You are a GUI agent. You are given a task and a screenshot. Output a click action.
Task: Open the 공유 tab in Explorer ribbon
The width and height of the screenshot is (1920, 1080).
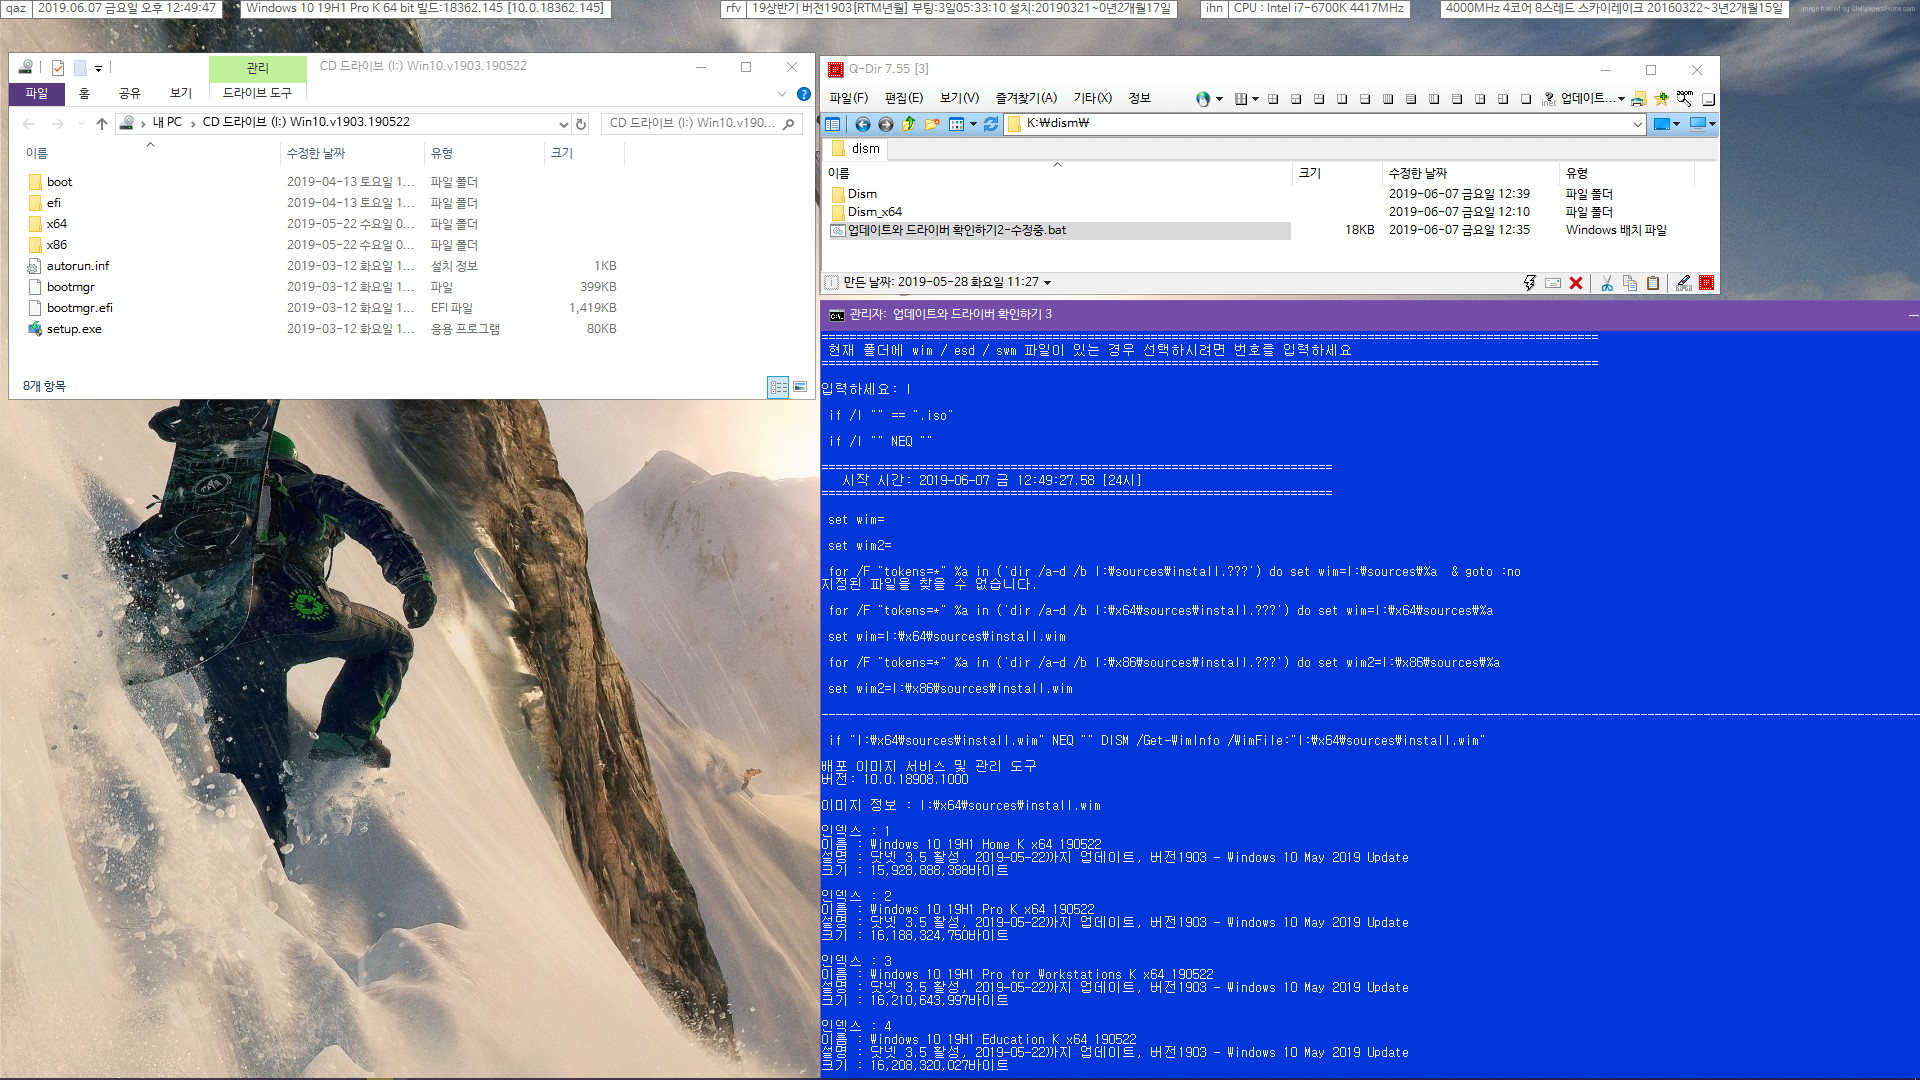[130, 94]
